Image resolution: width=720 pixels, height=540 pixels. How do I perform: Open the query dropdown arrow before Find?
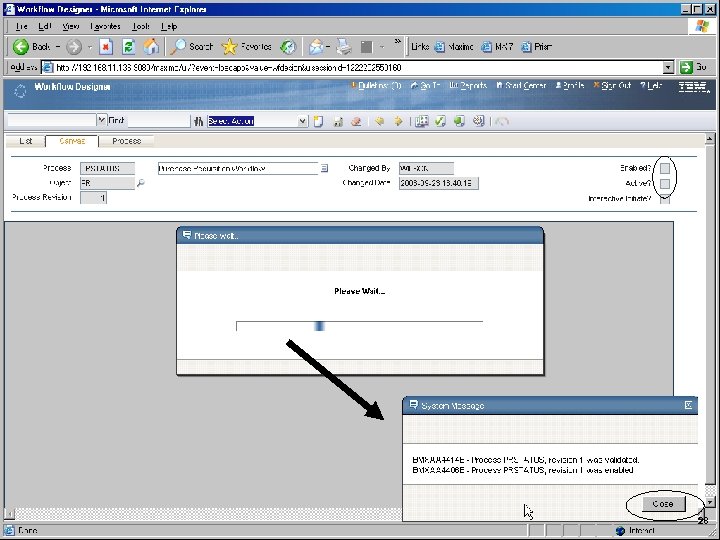(101, 120)
